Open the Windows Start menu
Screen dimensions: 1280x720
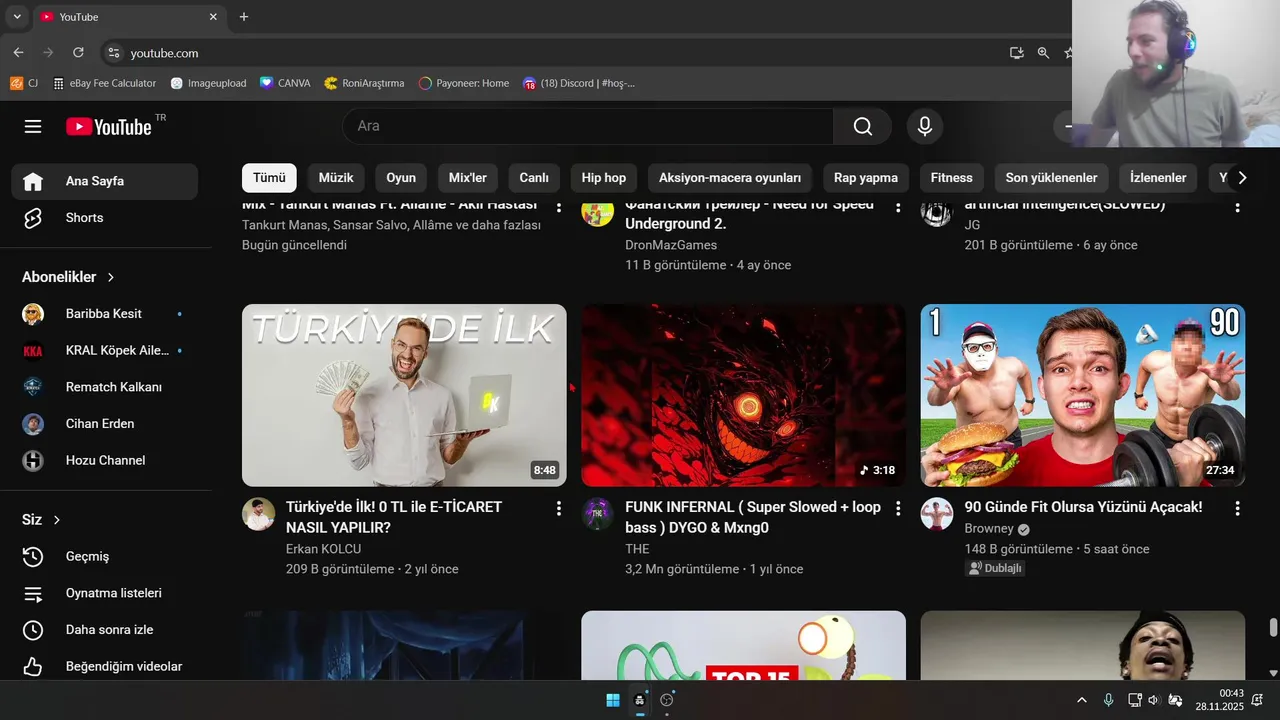pyautogui.click(x=613, y=700)
